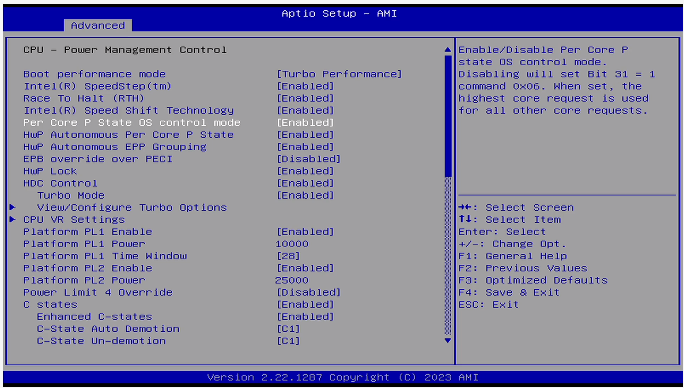The width and height of the screenshot is (684, 388).
Task: Select Boot performance mode setting
Action: tap(95, 74)
